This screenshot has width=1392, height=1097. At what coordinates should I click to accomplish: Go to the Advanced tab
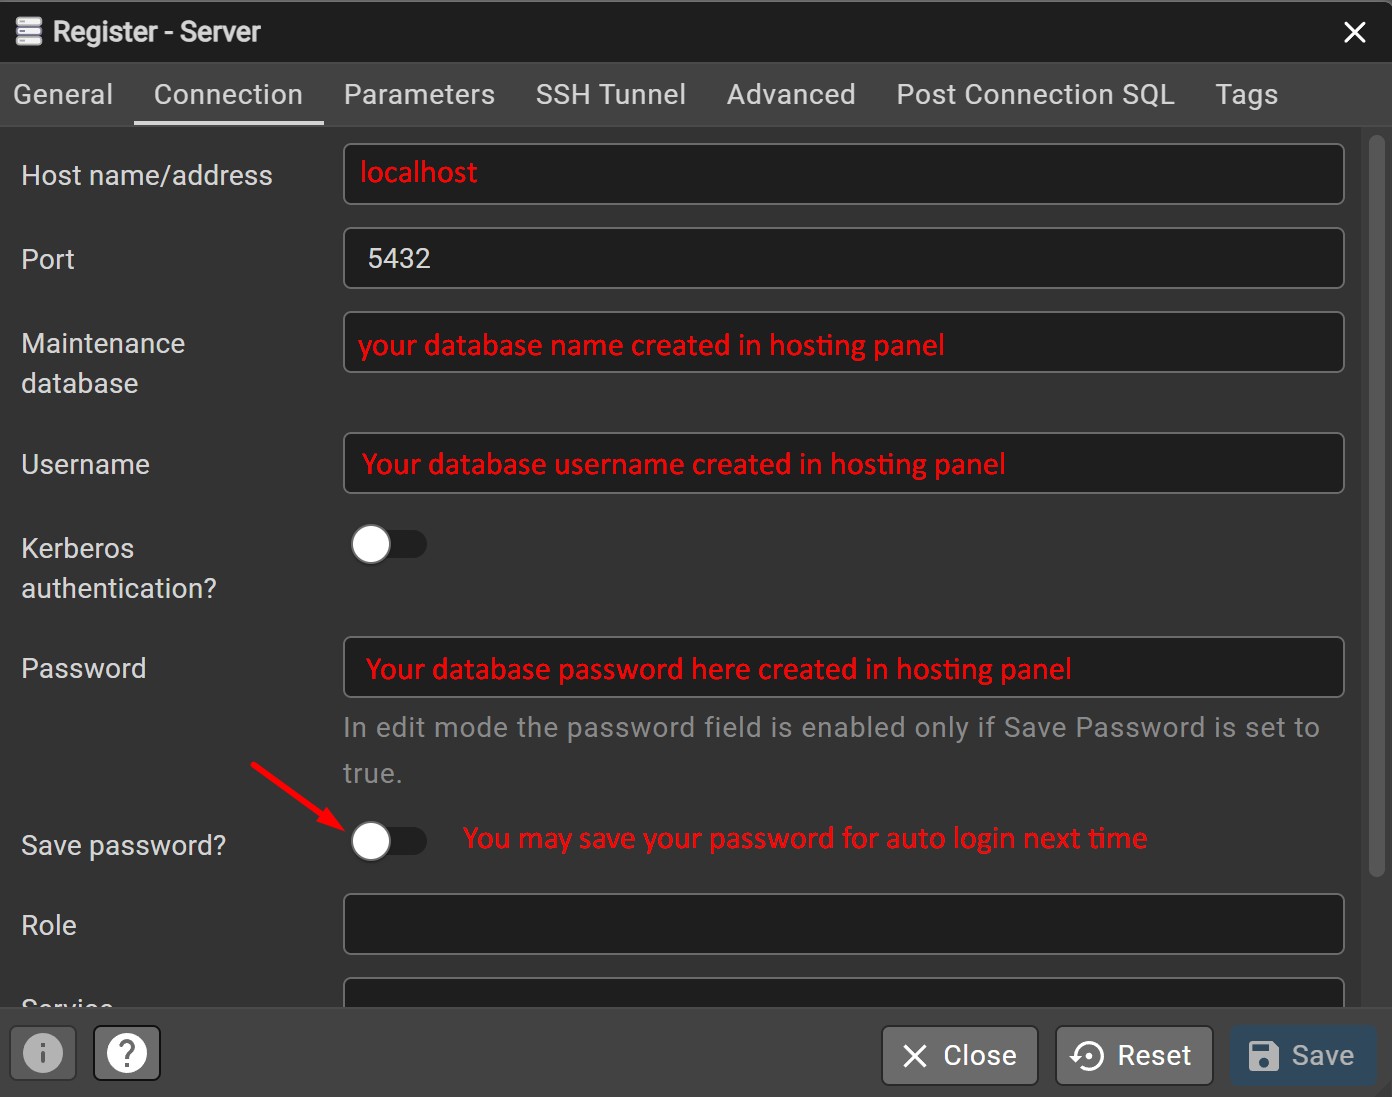(790, 95)
